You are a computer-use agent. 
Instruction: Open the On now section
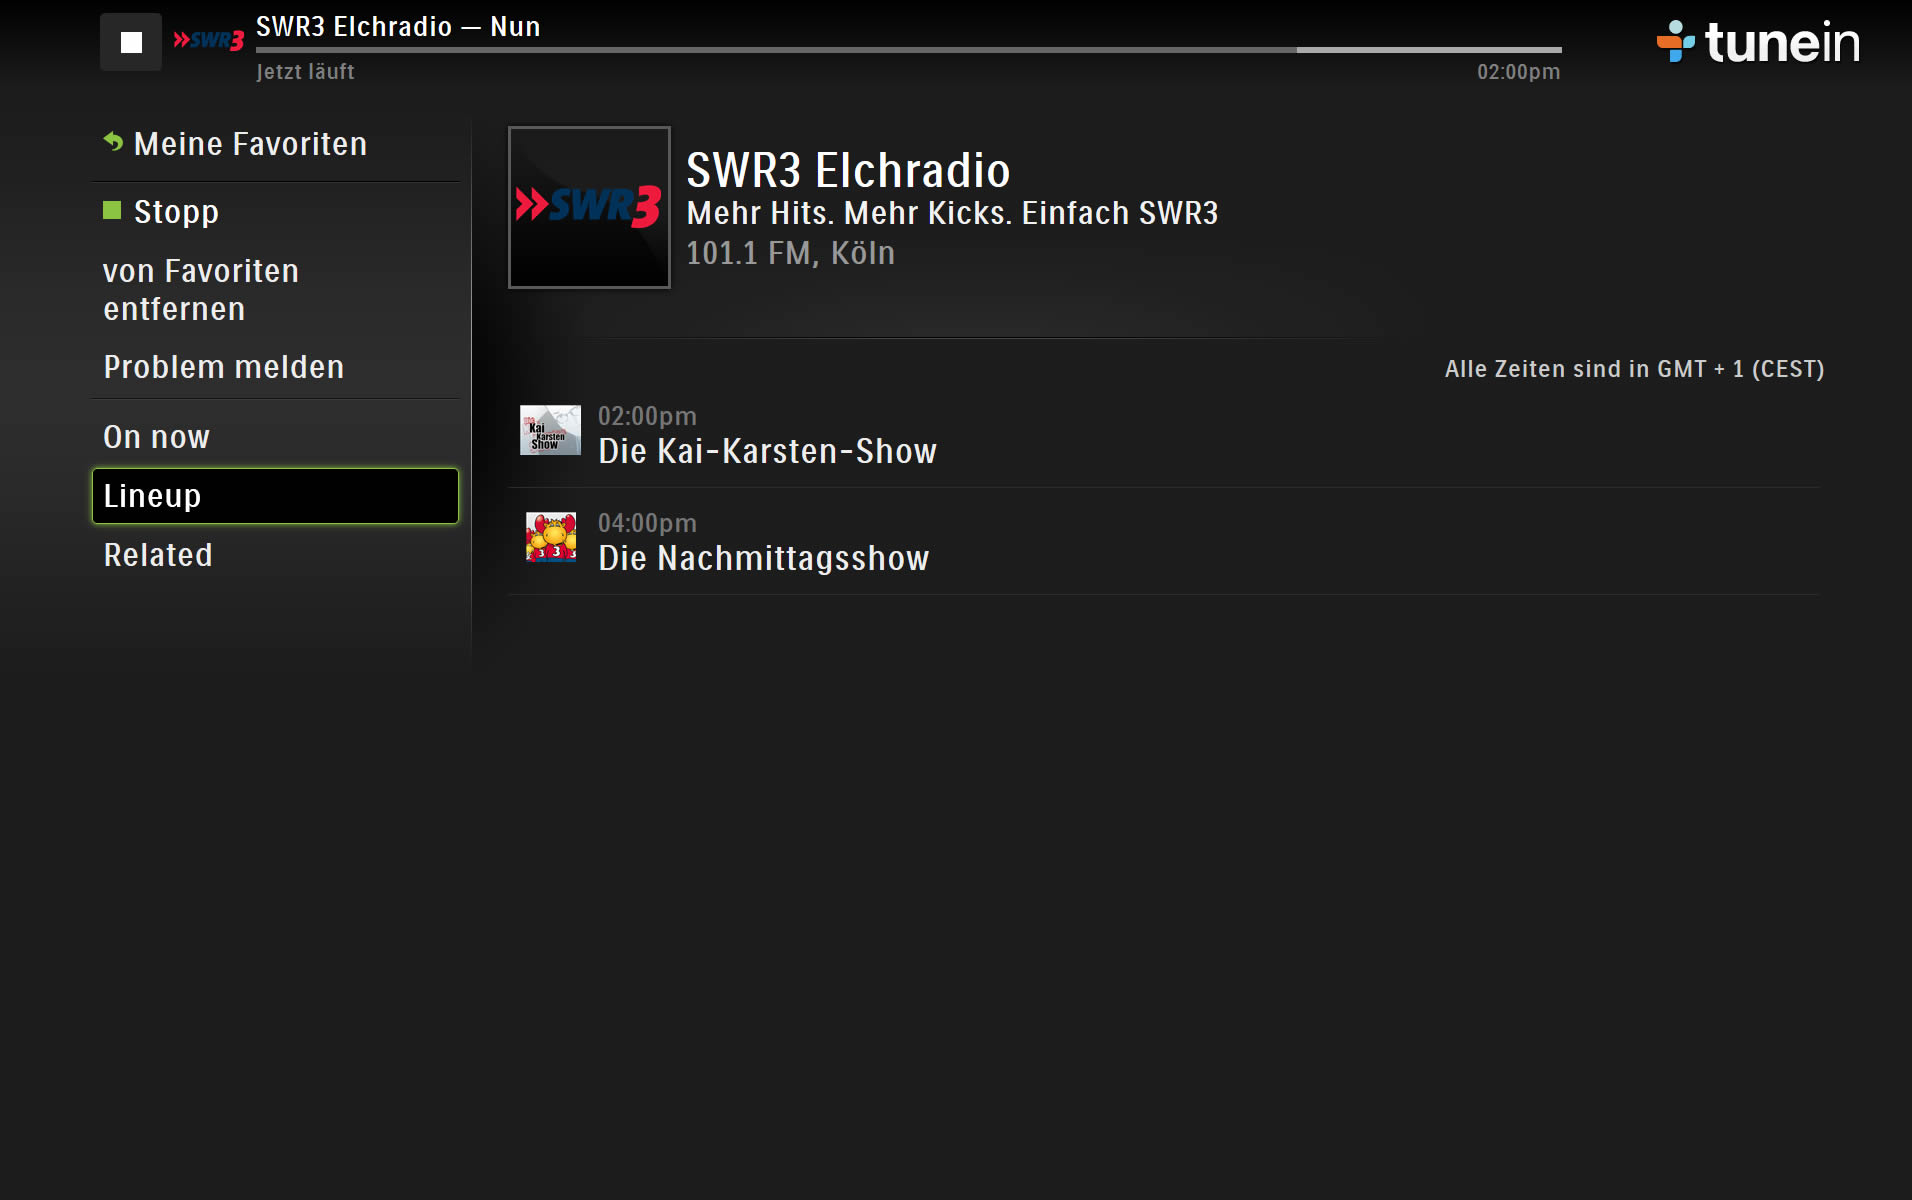click(x=275, y=437)
